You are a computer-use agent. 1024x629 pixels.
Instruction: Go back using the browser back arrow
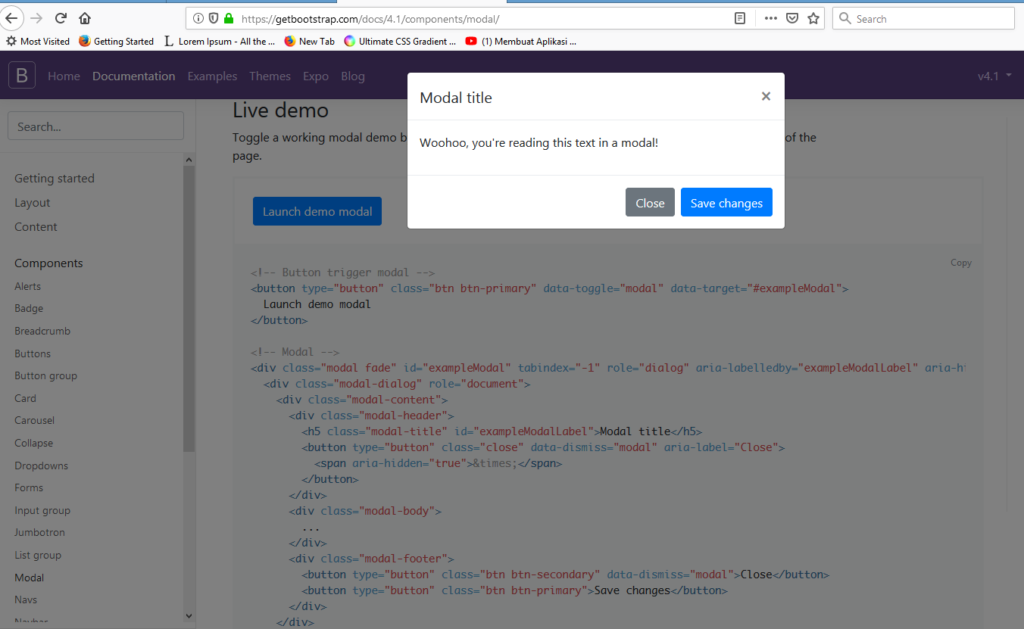12,18
